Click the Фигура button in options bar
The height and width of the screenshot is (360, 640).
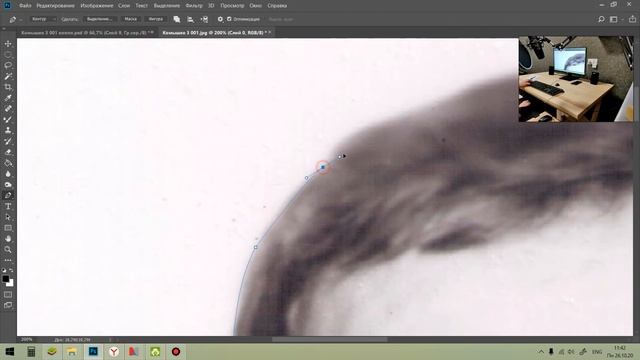point(156,19)
